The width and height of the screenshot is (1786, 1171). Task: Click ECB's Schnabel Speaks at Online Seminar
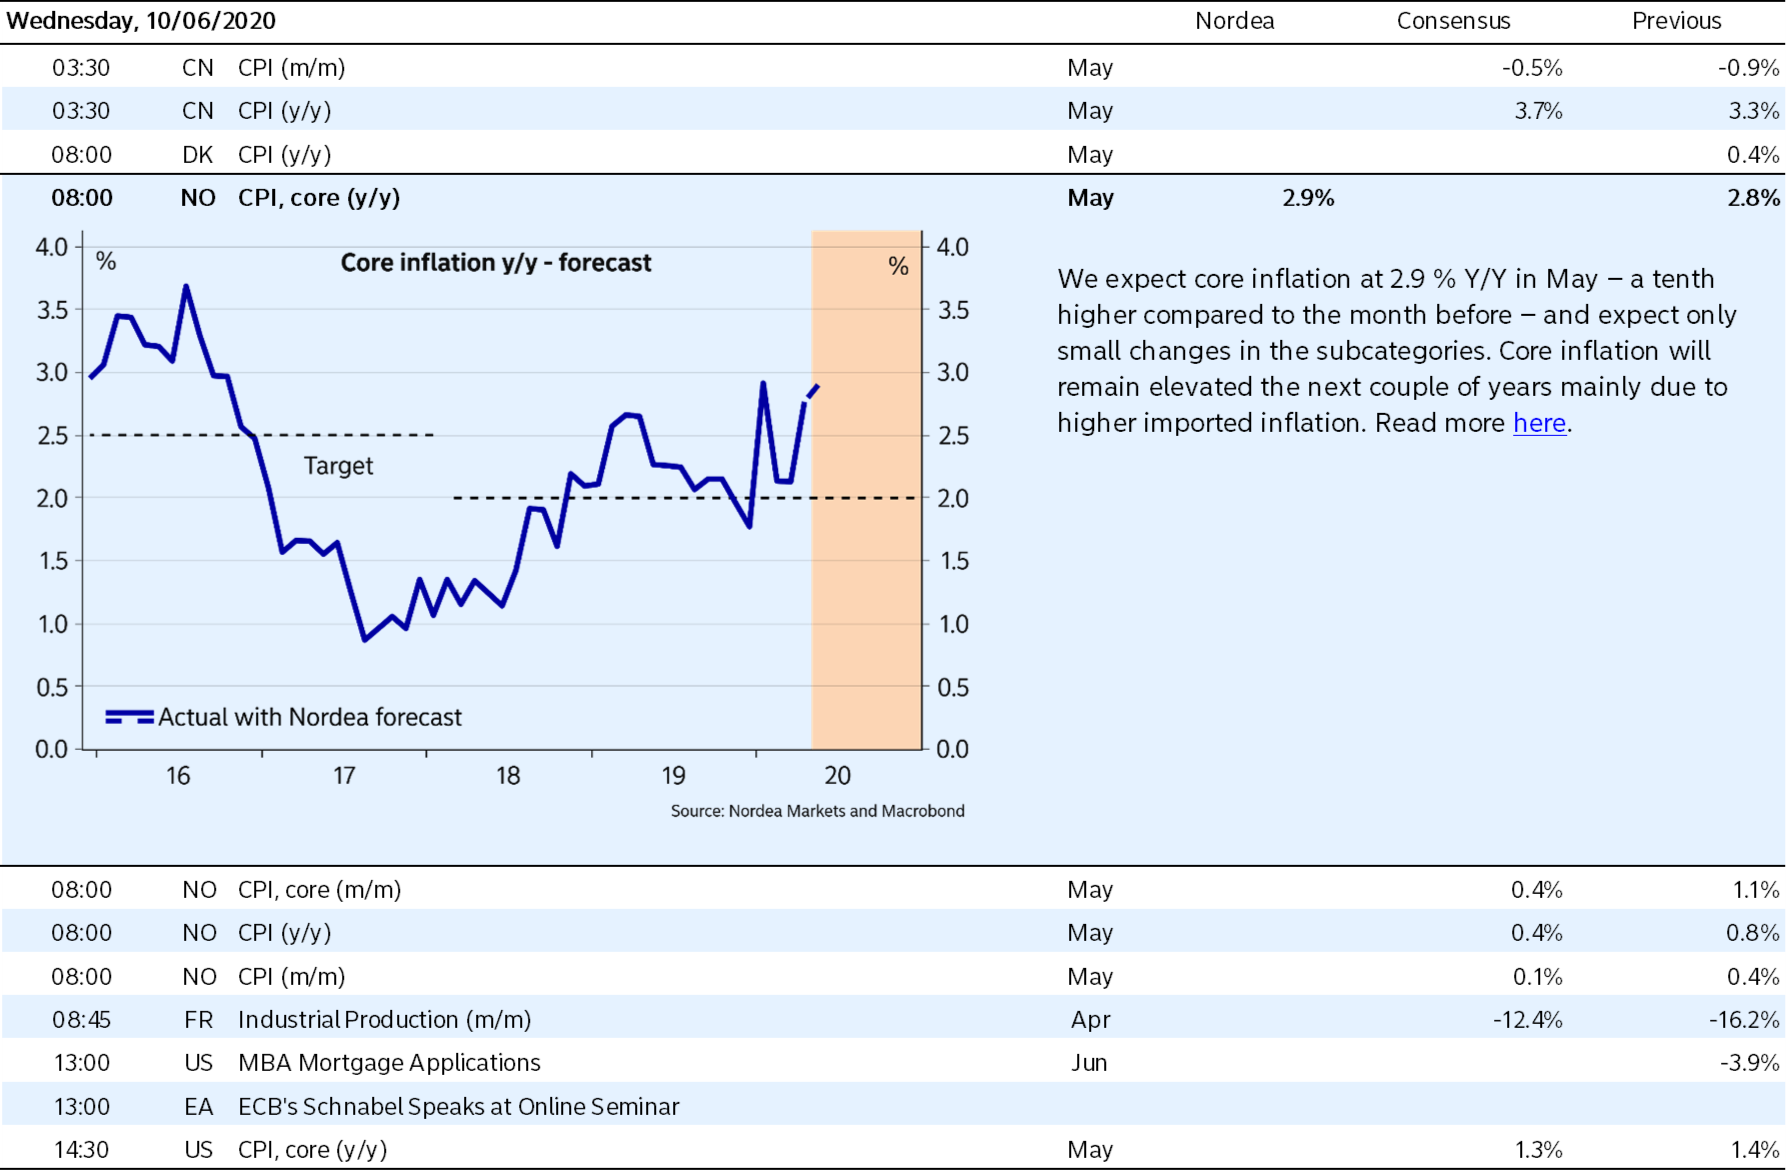coord(458,1107)
